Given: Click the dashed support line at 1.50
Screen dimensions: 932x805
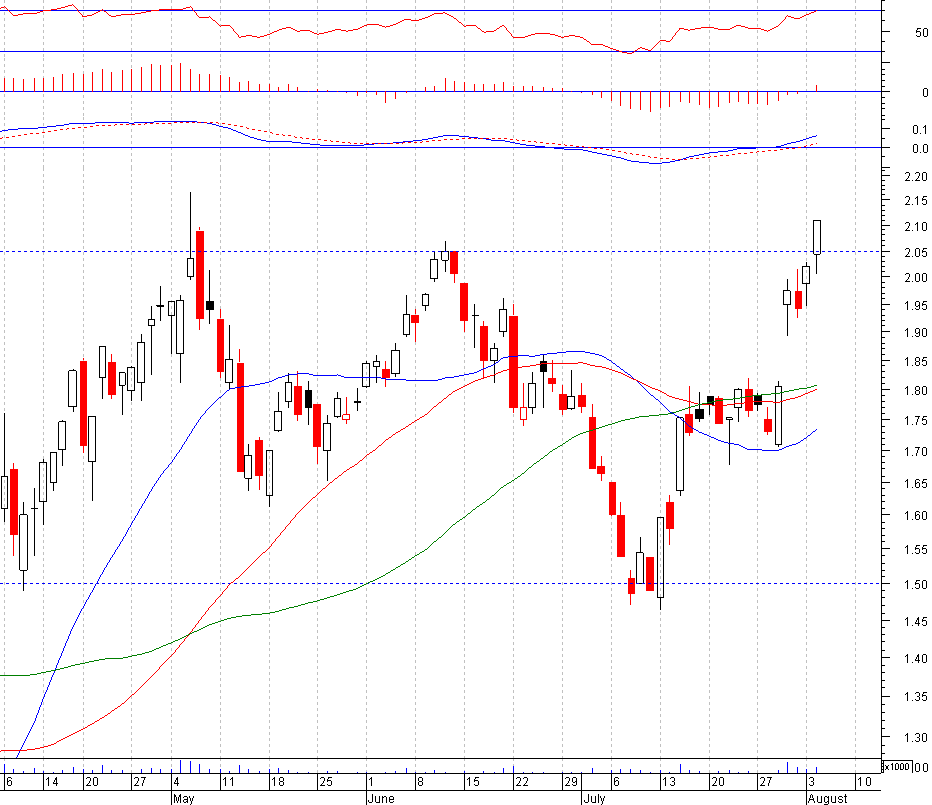Looking at the screenshot, I should (440, 583).
